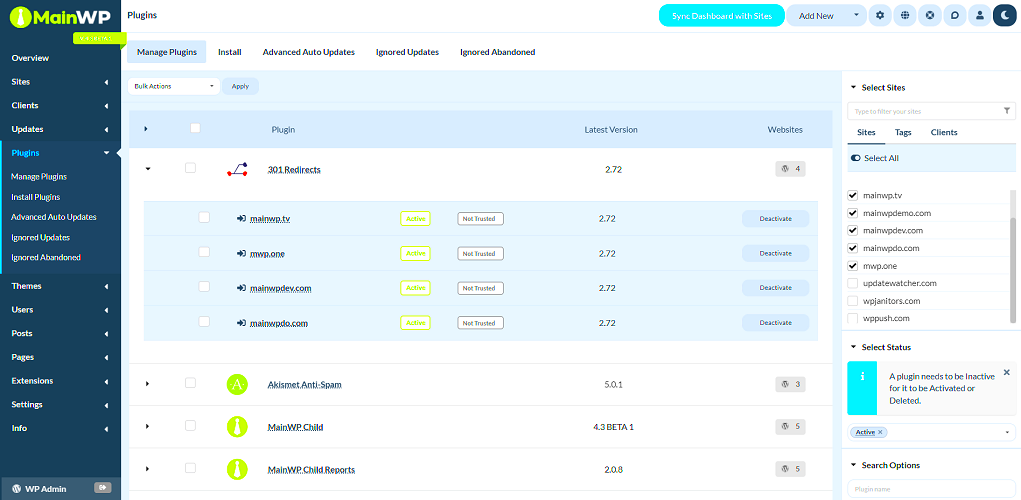Open the Akismet Anti-Spam plugin link

(305, 385)
